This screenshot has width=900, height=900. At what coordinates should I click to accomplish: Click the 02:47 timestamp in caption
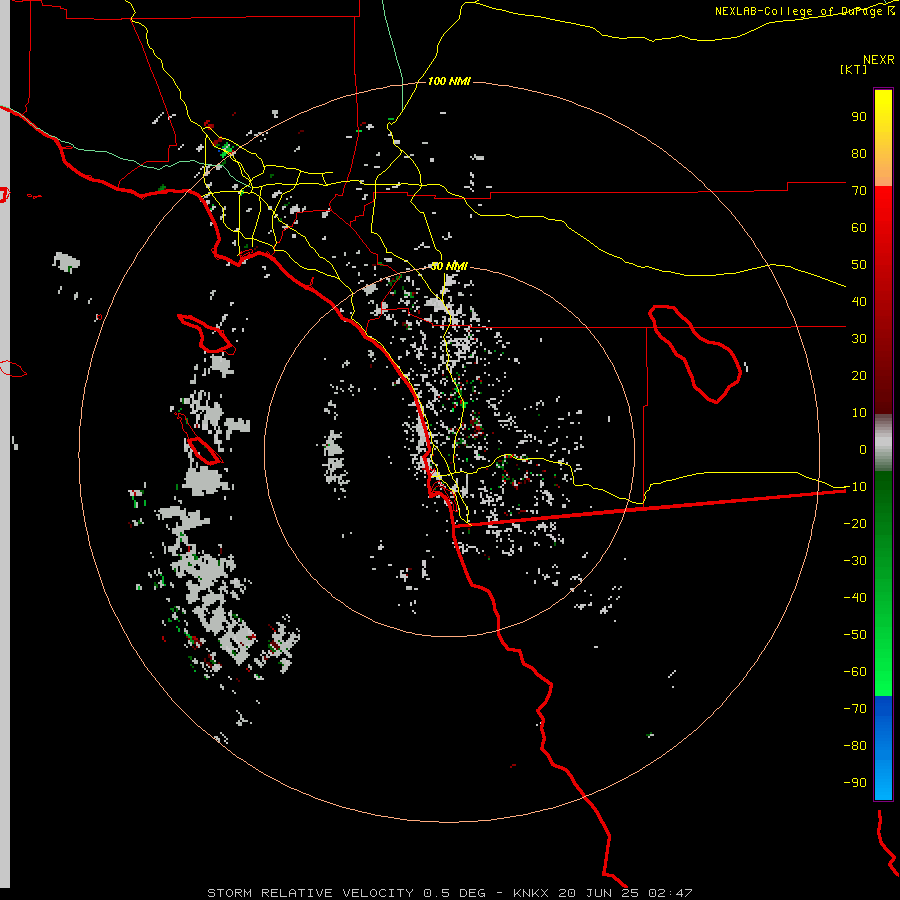click(x=670, y=893)
